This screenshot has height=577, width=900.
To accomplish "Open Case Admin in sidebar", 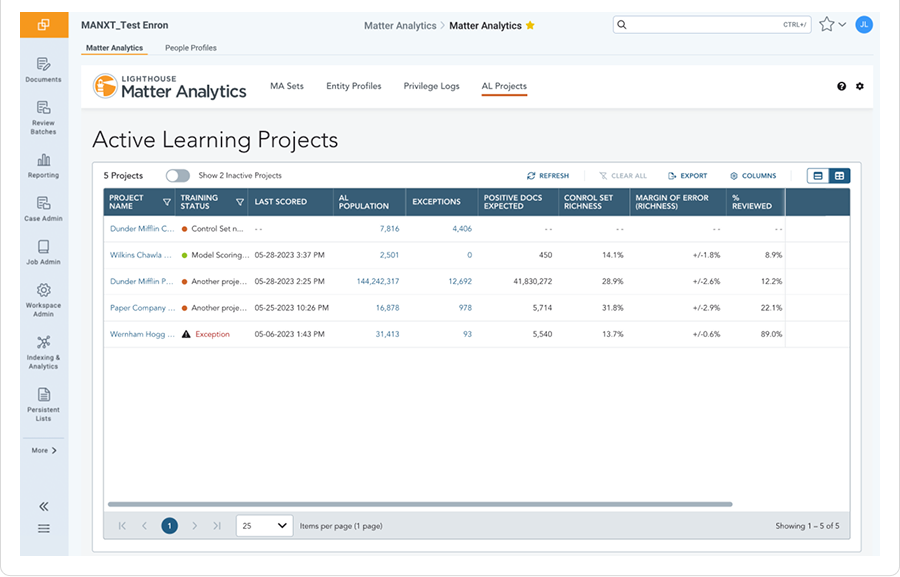I will 44,208.
